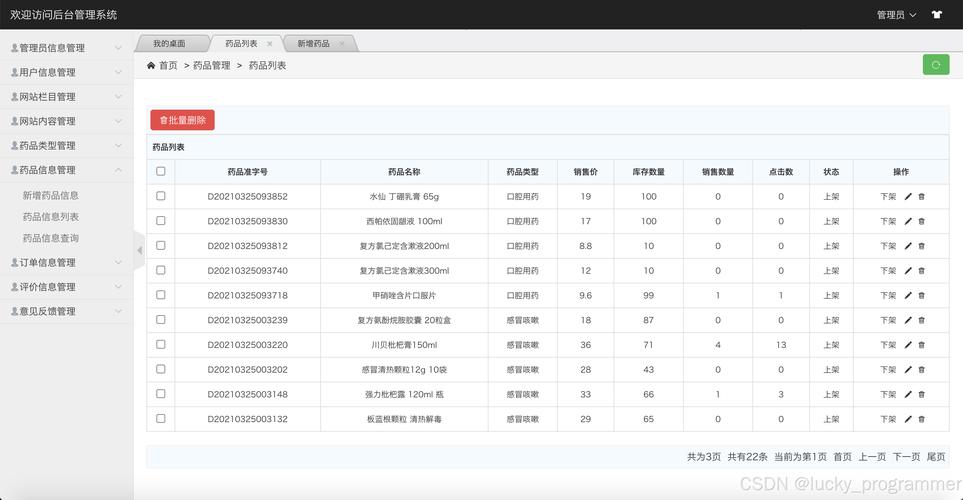Switch to the 新增药品 tab
This screenshot has height=500, width=963.
coord(313,44)
